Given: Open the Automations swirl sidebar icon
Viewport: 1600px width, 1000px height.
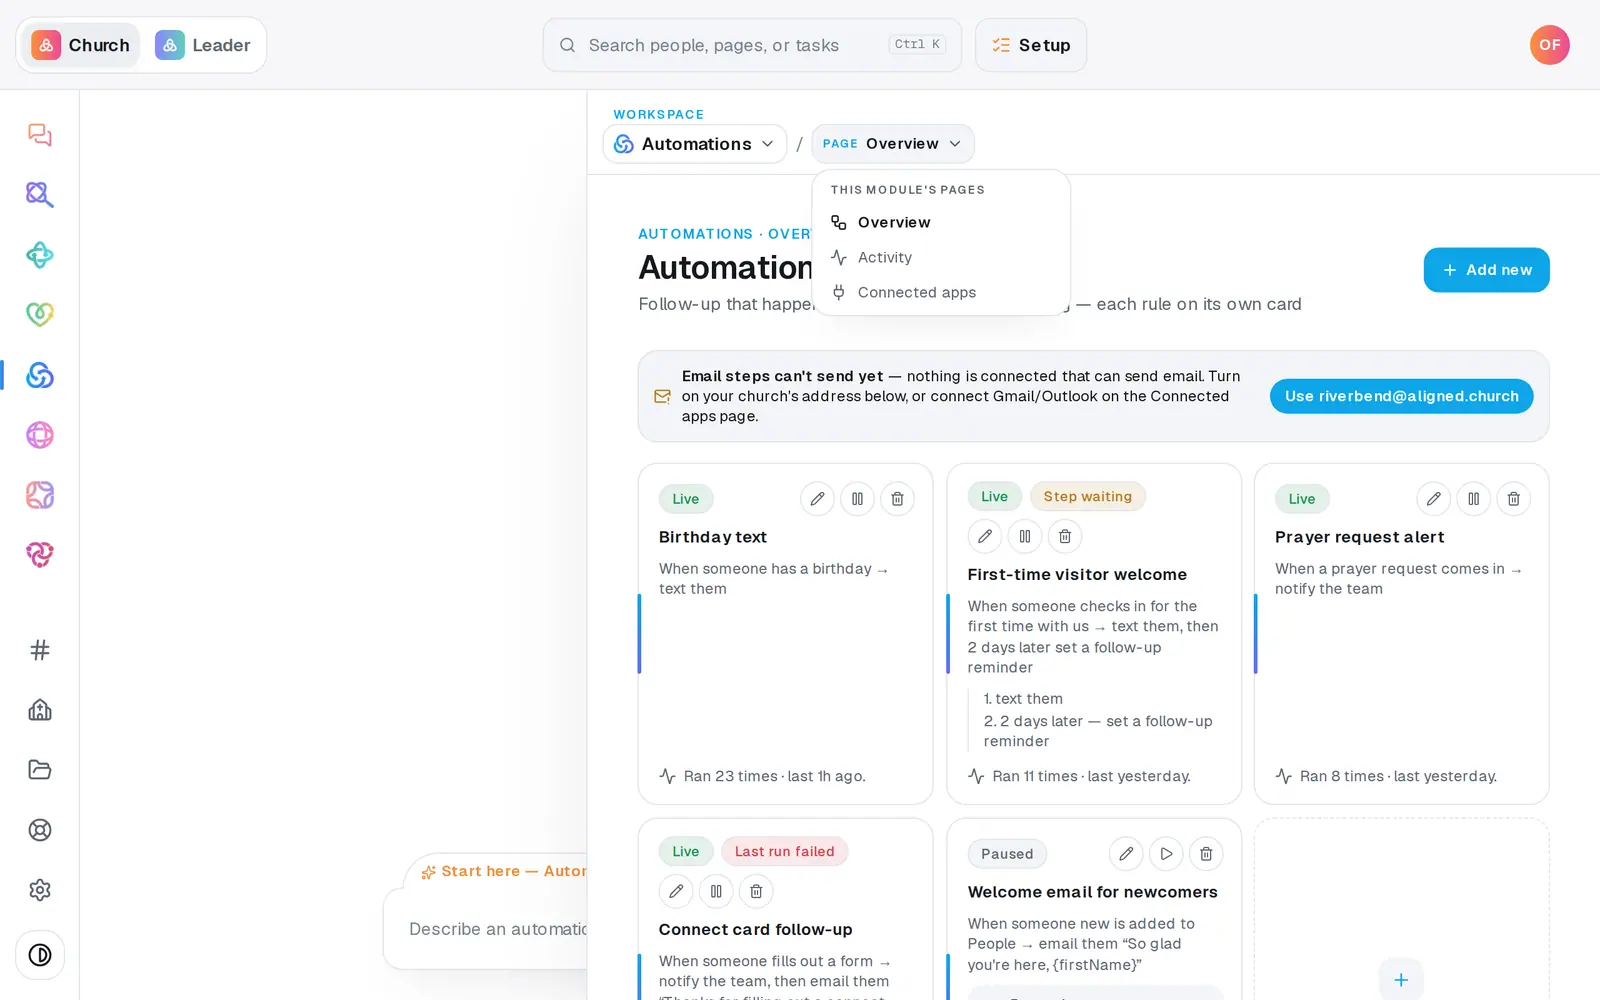Looking at the screenshot, I should point(40,375).
